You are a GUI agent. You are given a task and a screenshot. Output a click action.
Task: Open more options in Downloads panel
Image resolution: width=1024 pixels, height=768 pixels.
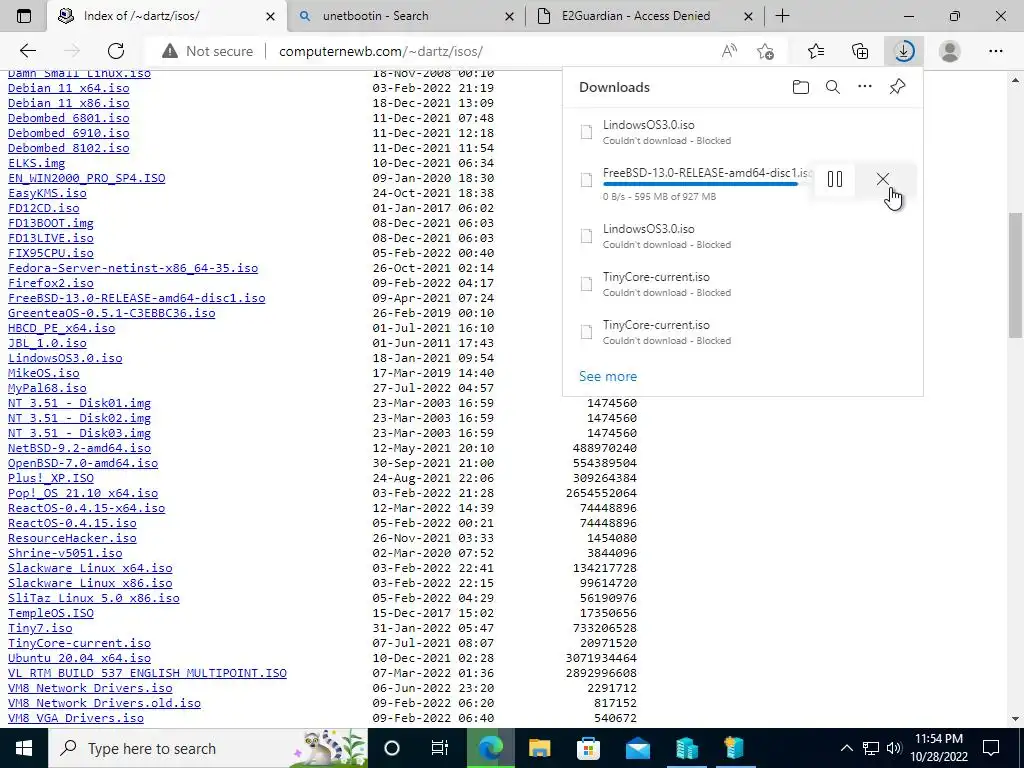coord(865,86)
